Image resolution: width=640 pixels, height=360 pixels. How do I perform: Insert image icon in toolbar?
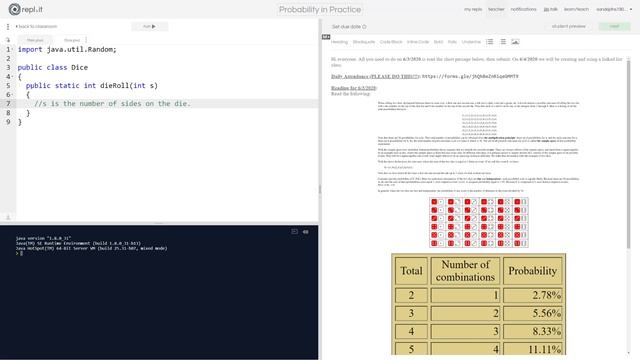pos(516,42)
